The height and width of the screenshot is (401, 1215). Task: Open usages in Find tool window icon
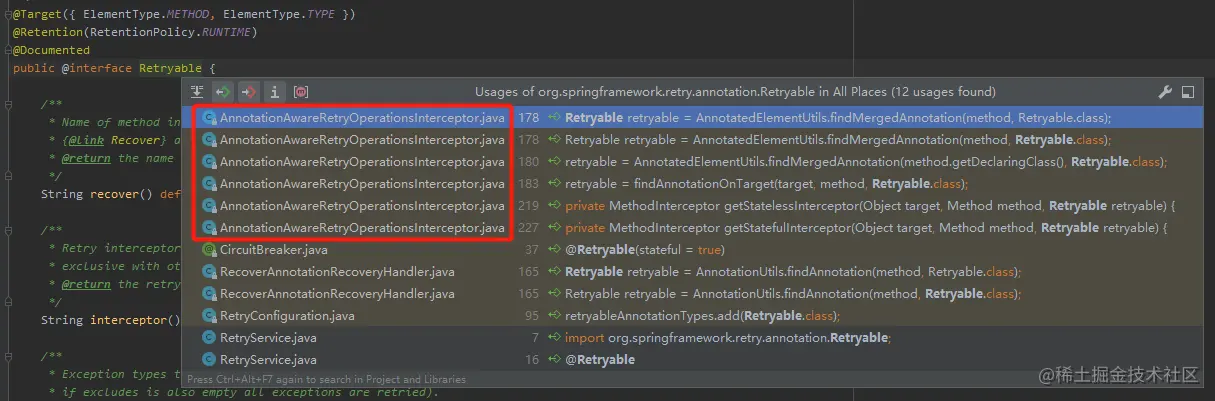pos(1187,92)
